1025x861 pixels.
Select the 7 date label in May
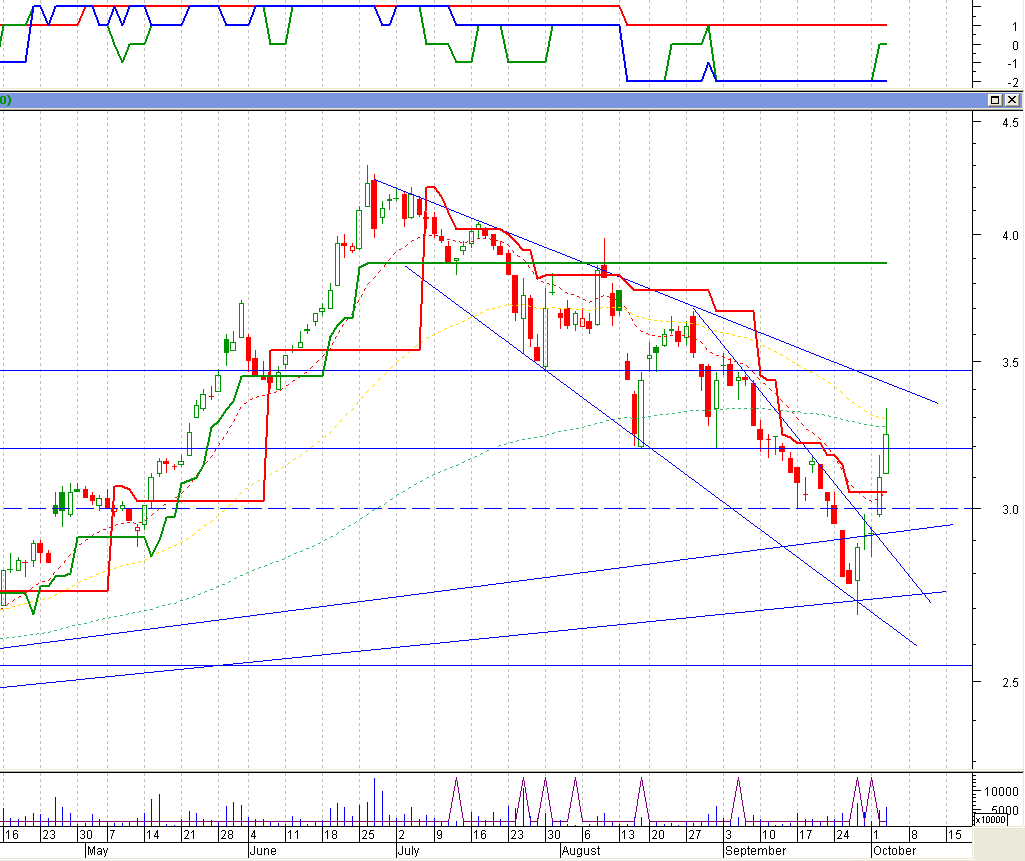[x=112, y=835]
